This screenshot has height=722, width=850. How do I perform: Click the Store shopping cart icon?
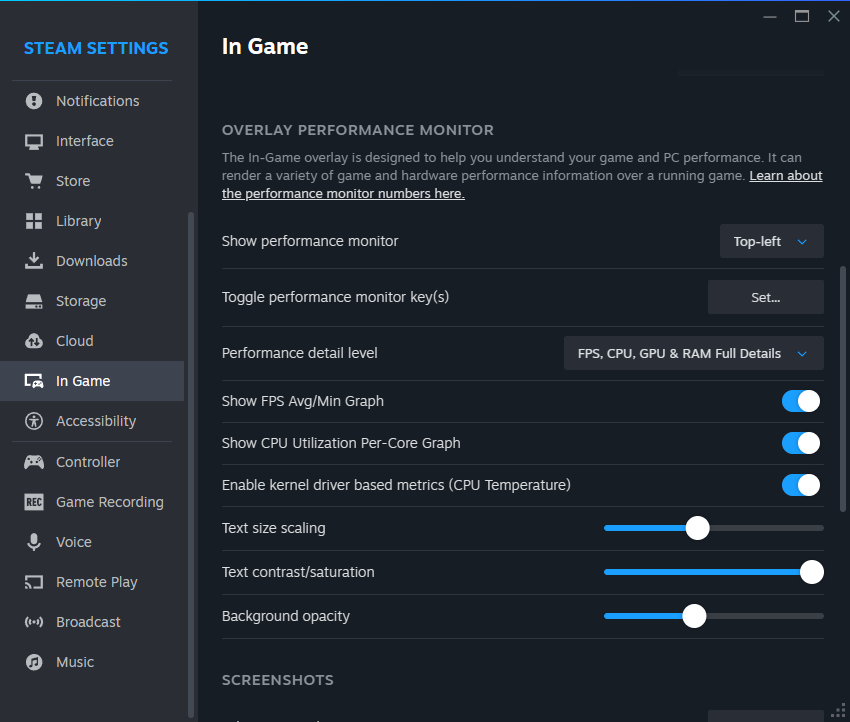34,181
